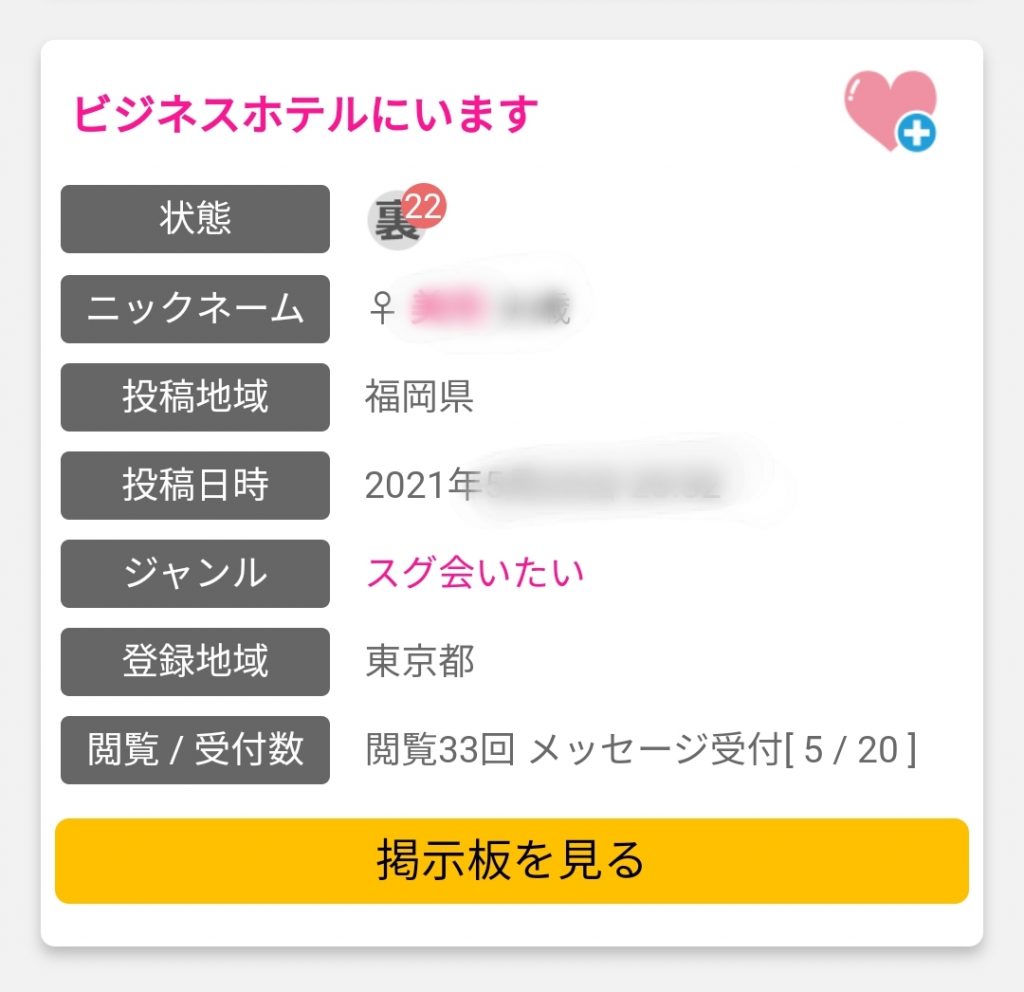Click the 状態 label header
The image size is (1024, 992).
(x=195, y=220)
